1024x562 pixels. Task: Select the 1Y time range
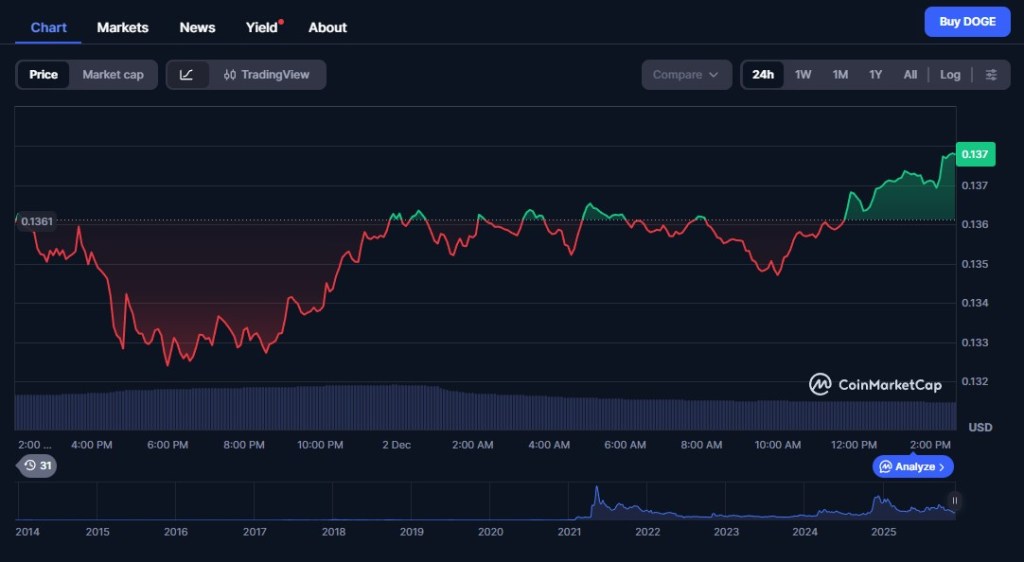point(876,74)
